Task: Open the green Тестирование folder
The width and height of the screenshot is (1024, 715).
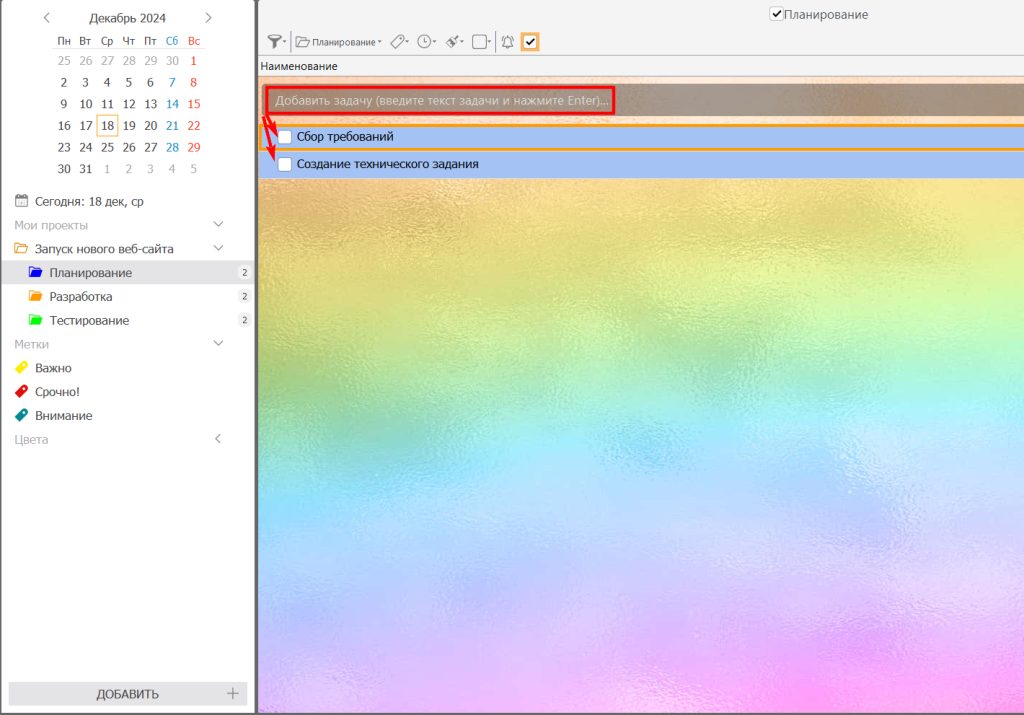Action: click(x=88, y=321)
